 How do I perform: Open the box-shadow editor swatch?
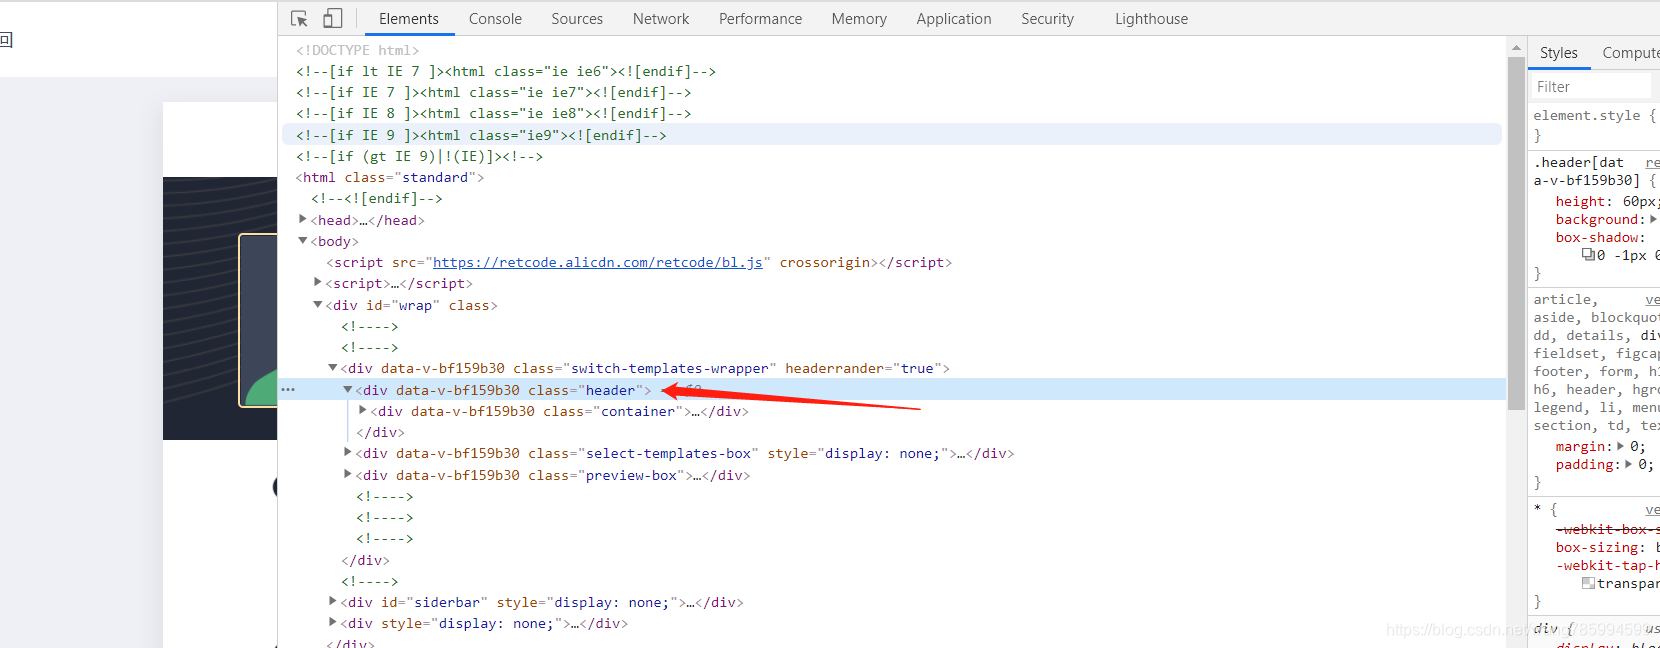coord(1588,255)
